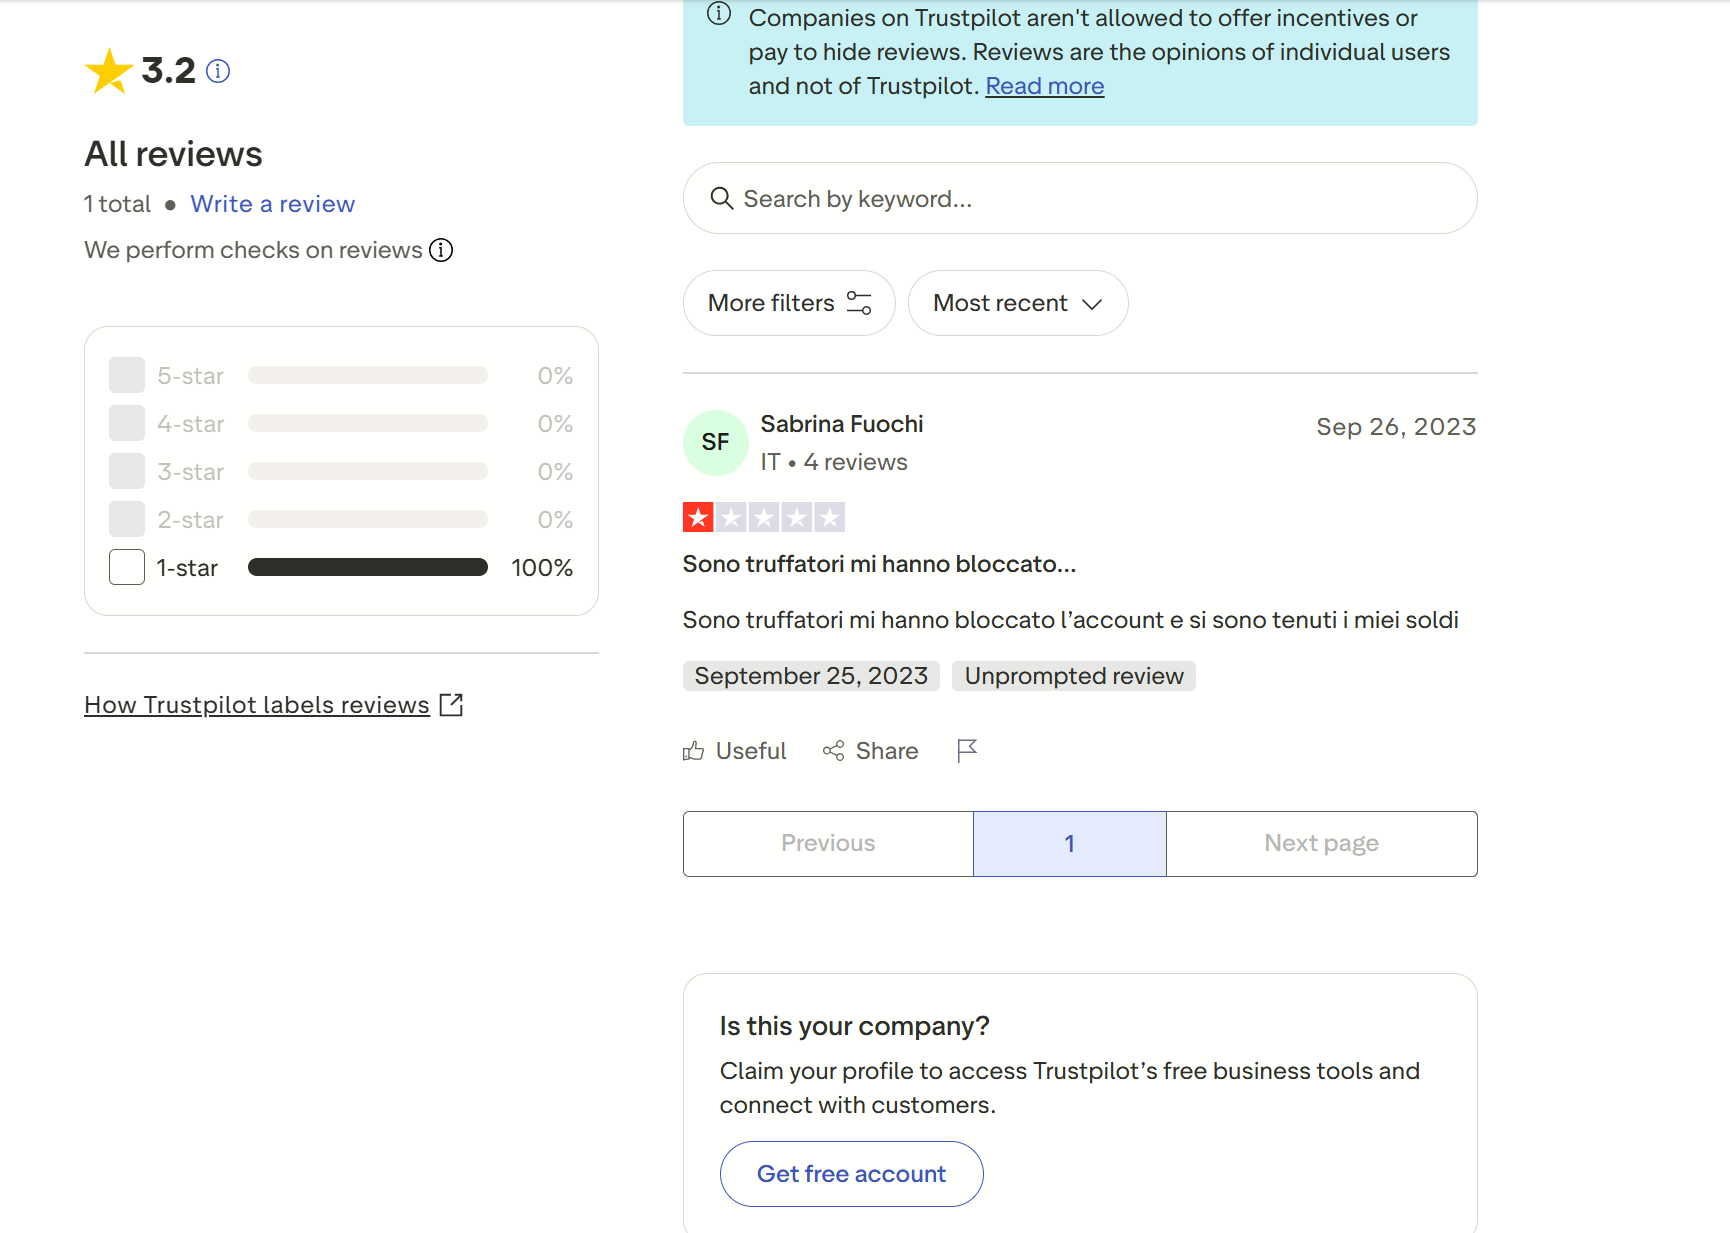The image size is (1730, 1233).
Task: Click the review body about blocked account
Action: pyautogui.click(x=1071, y=620)
